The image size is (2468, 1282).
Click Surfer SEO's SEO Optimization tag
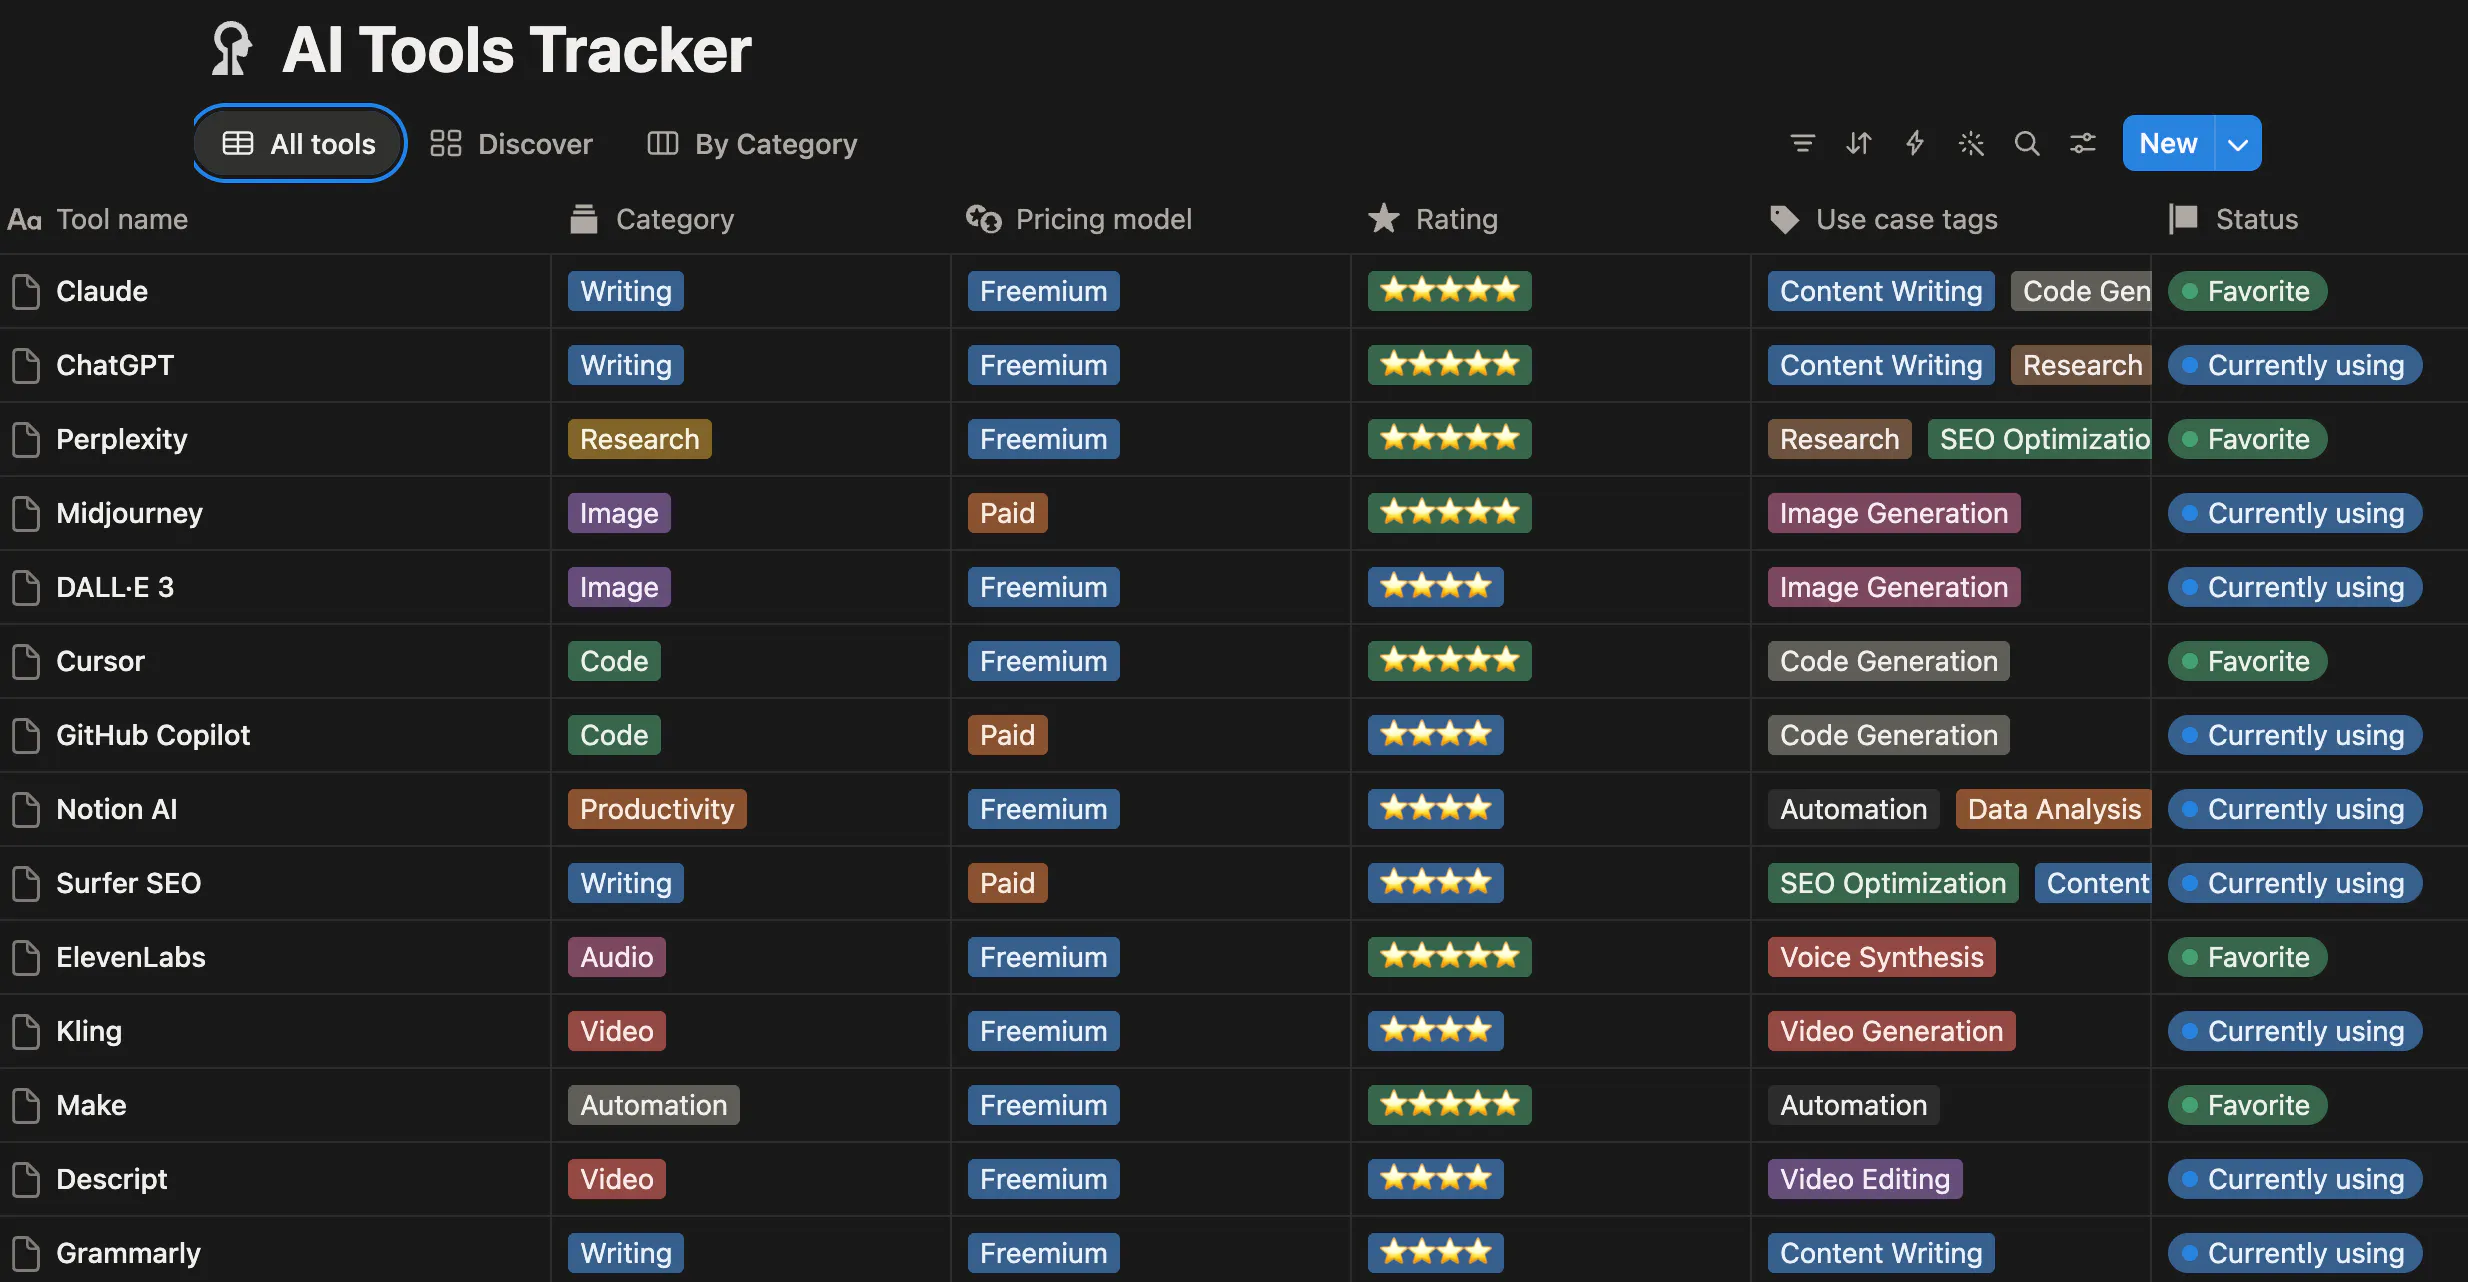pyautogui.click(x=1893, y=883)
